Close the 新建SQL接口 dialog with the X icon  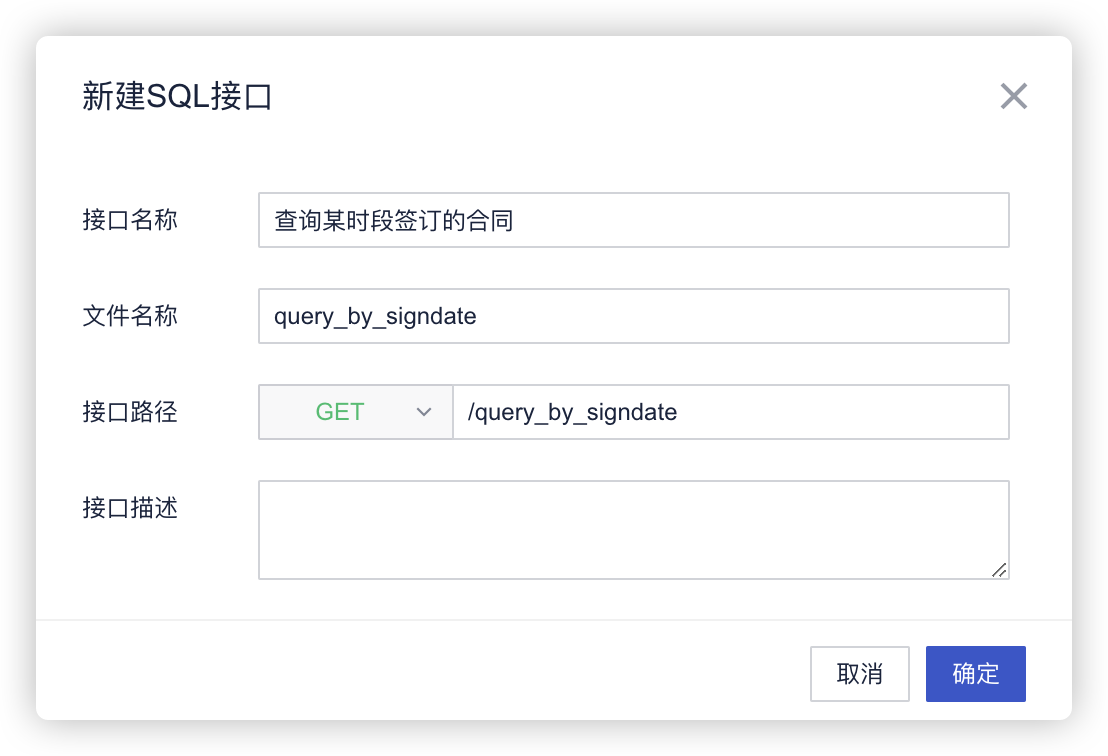click(1014, 96)
